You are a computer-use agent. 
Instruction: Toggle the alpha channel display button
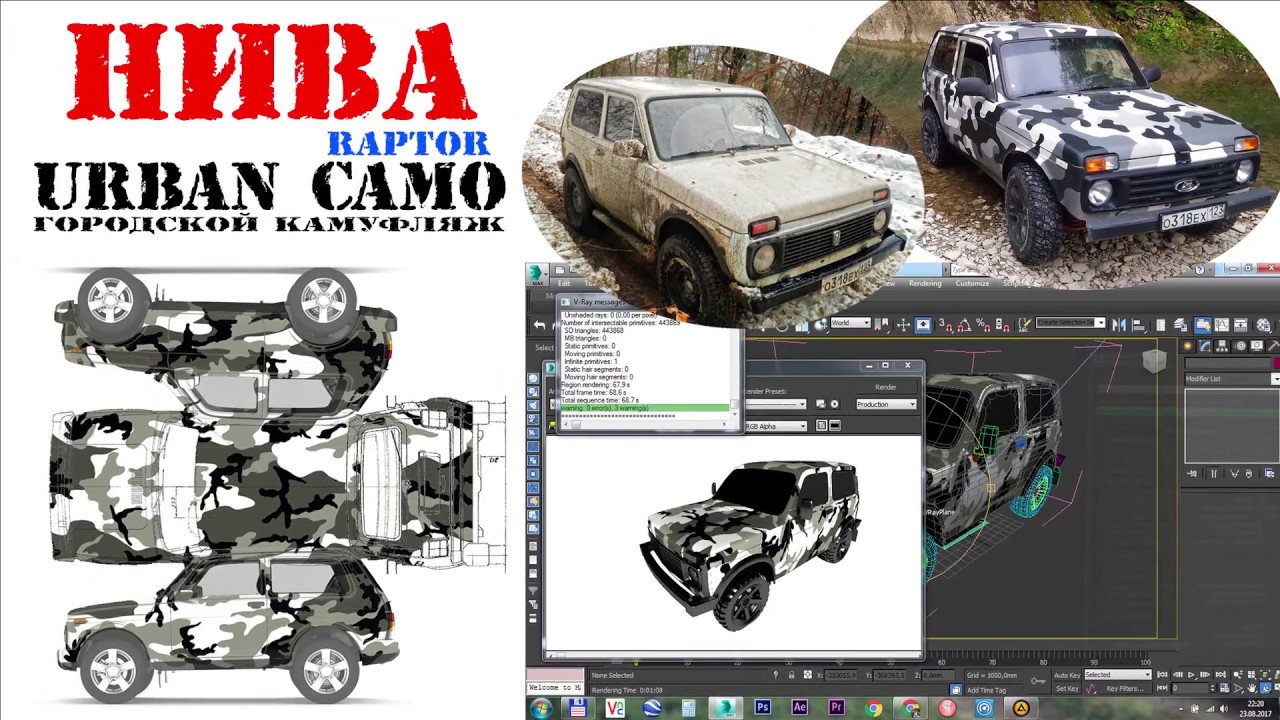coord(822,426)
